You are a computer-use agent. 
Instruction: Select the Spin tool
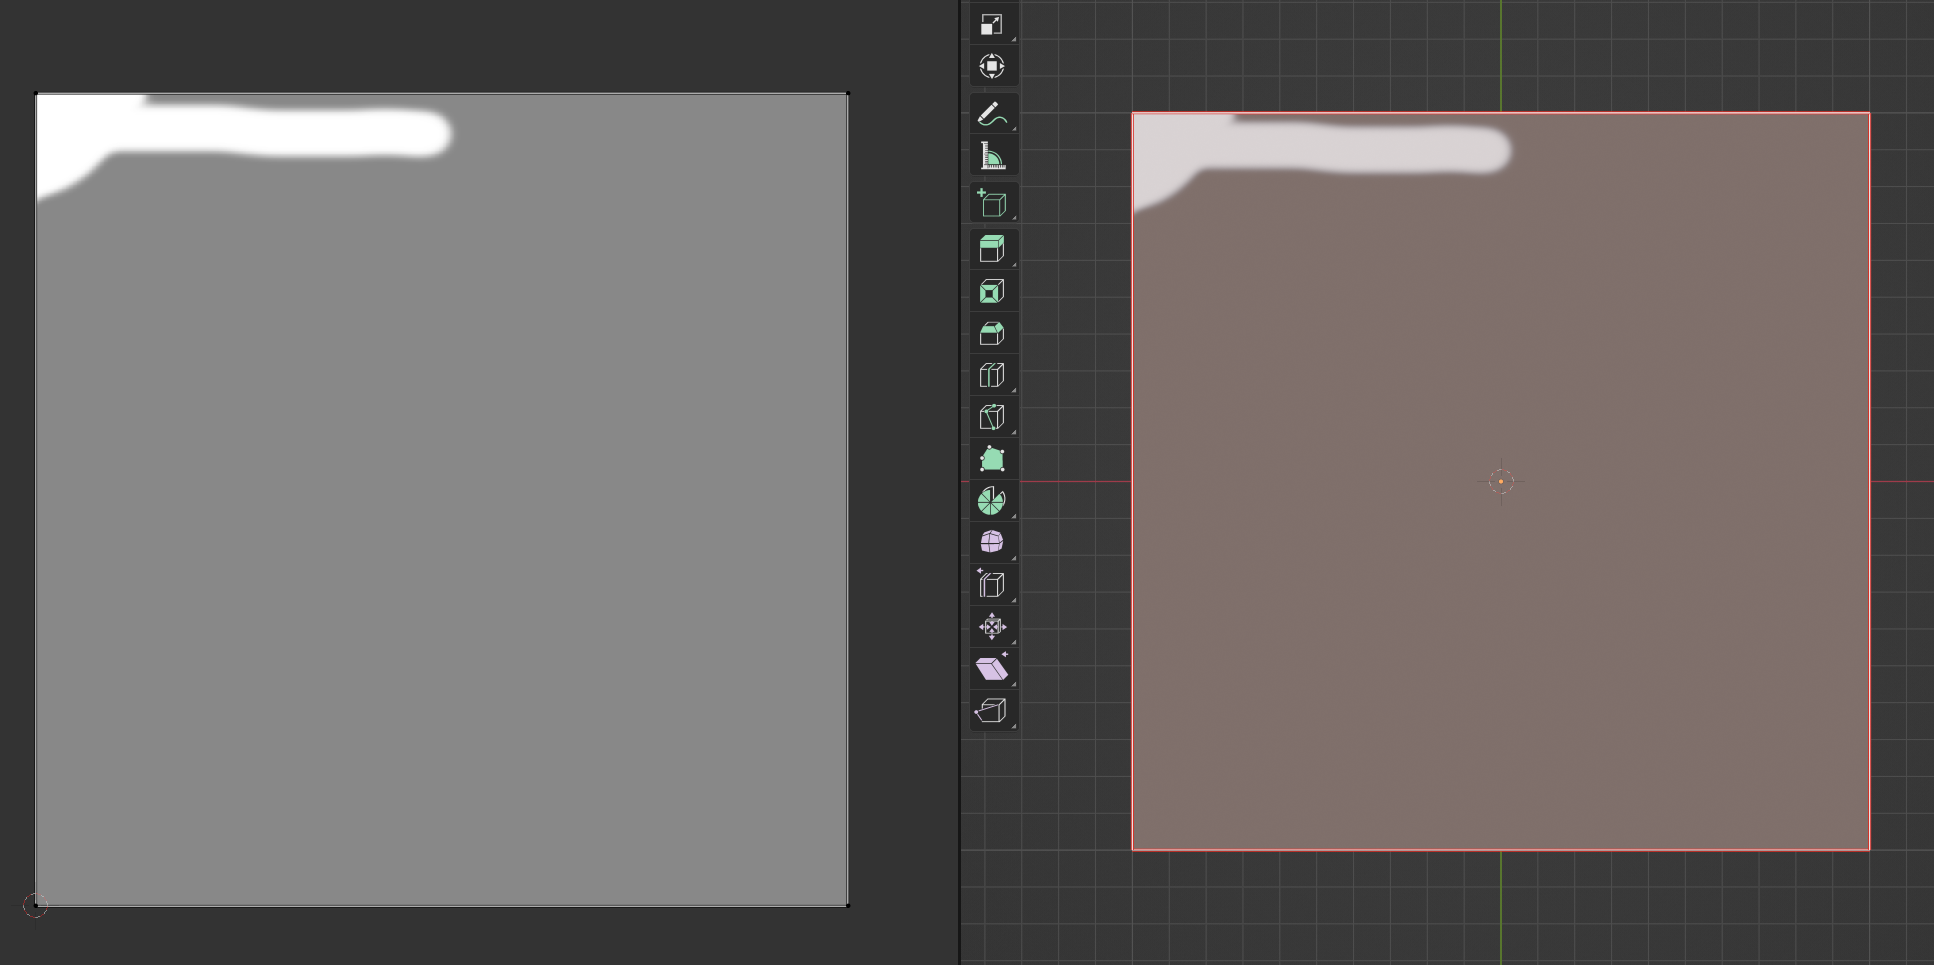(x=992, y=501)
